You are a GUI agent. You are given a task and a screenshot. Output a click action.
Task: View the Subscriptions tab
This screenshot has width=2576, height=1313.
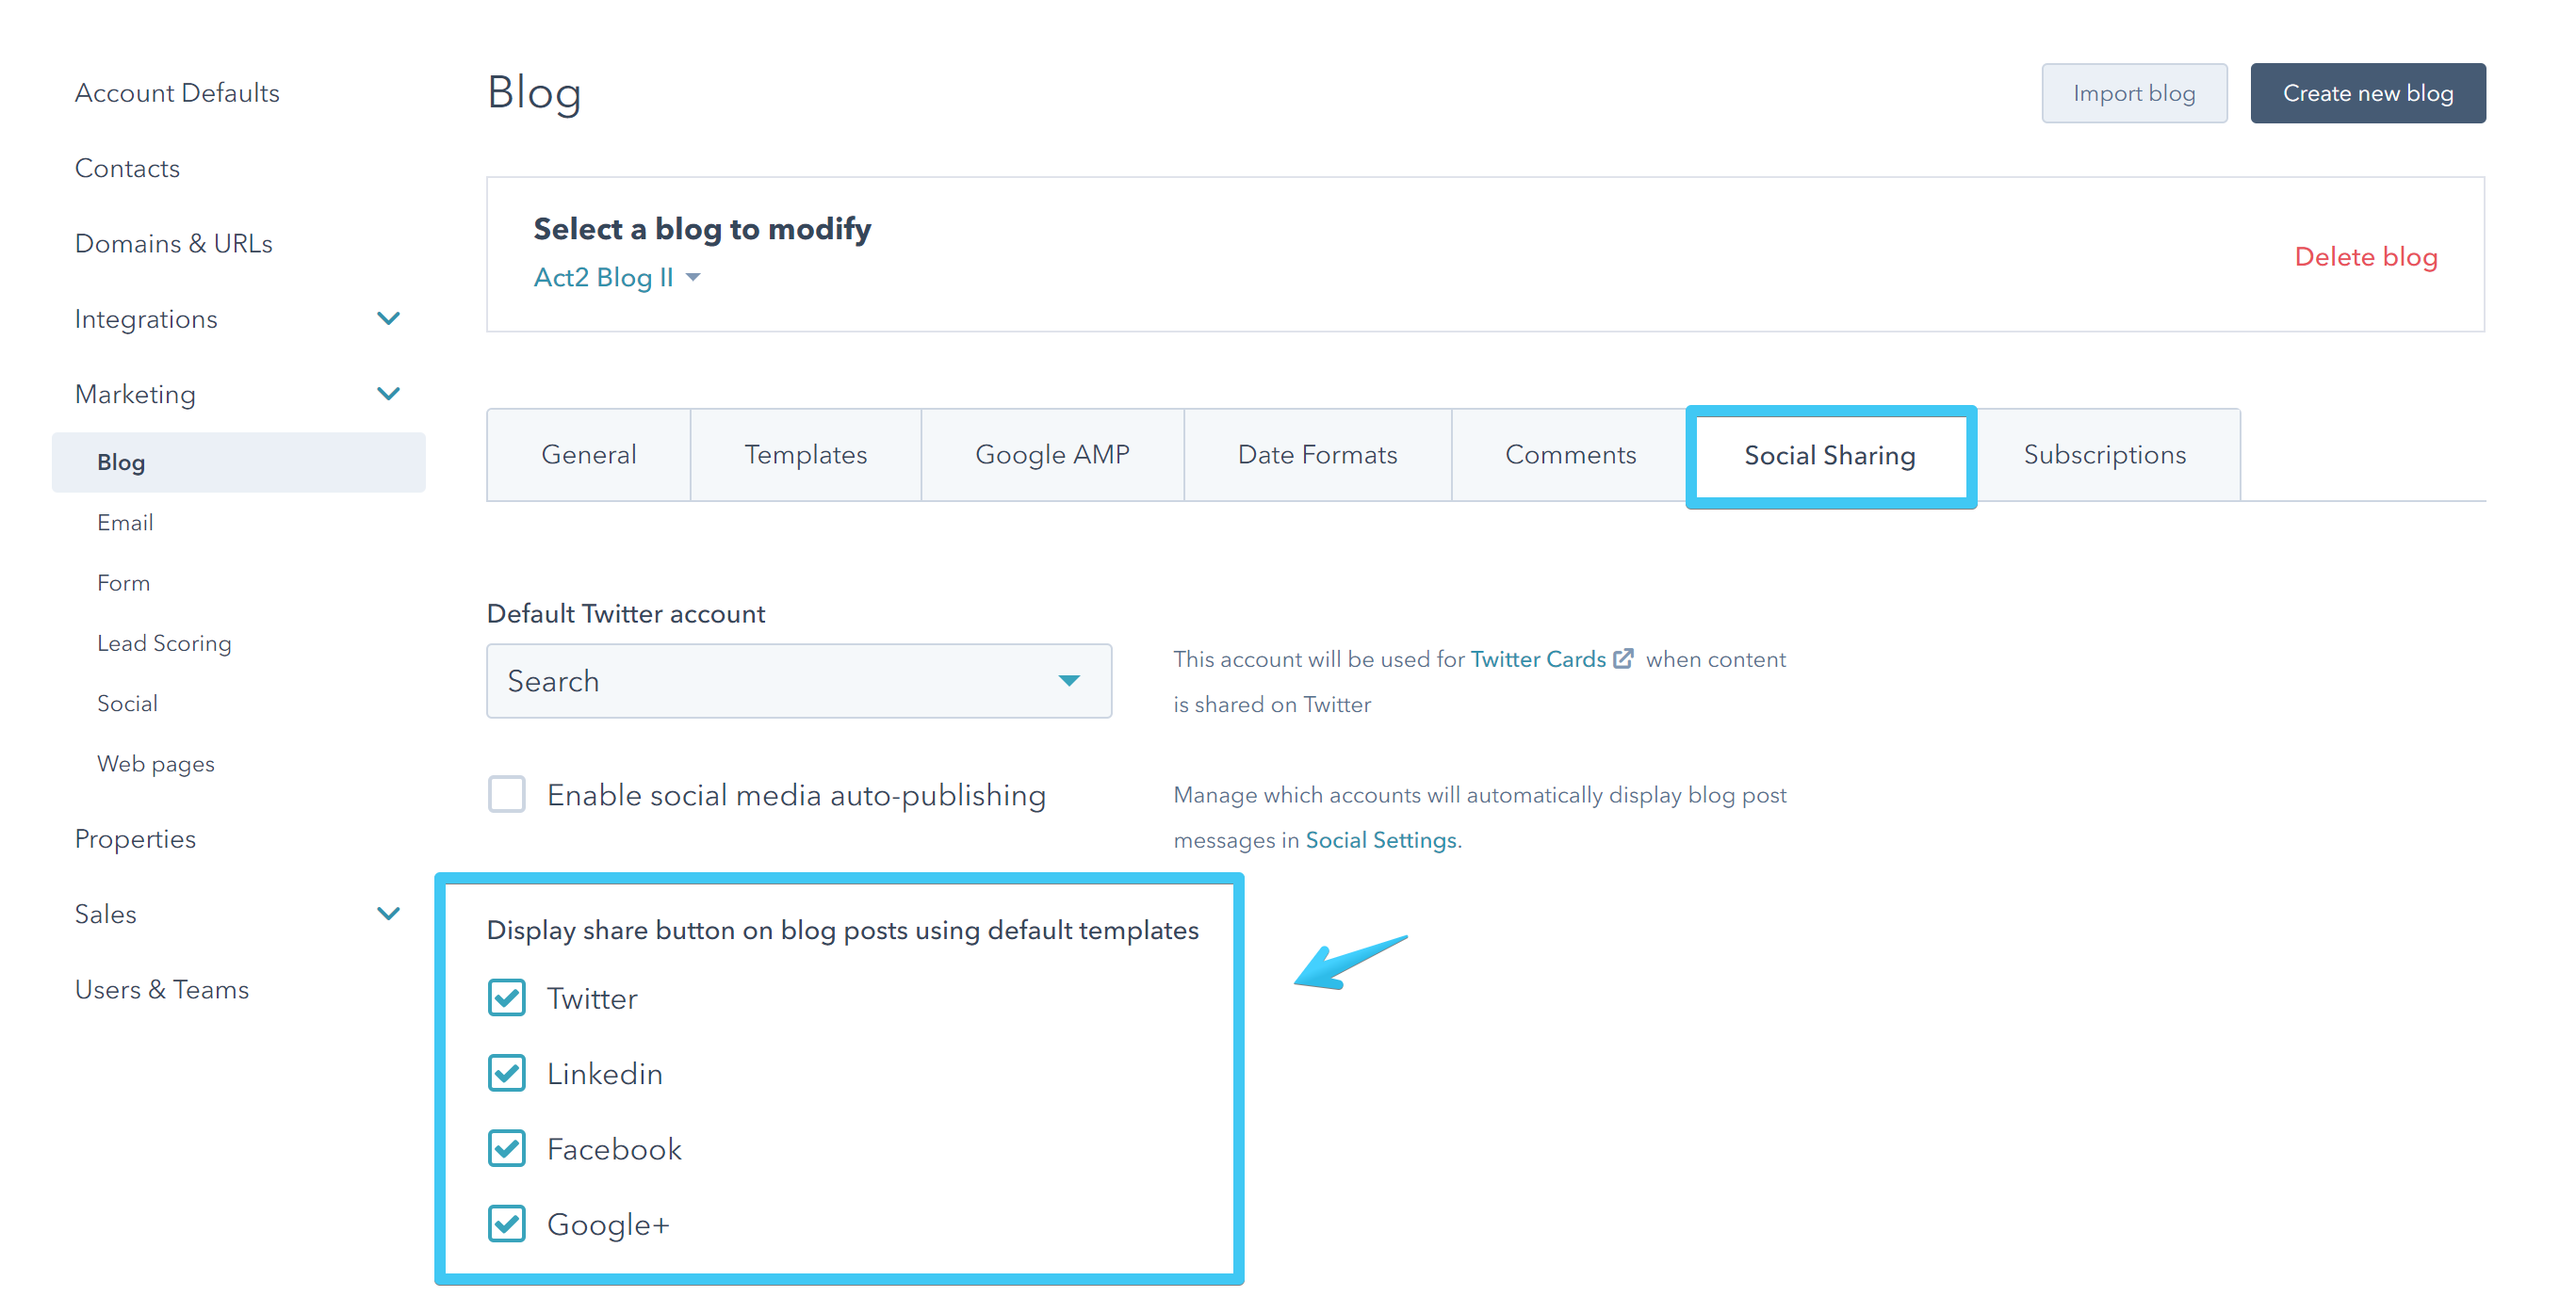click(2105, 454)
